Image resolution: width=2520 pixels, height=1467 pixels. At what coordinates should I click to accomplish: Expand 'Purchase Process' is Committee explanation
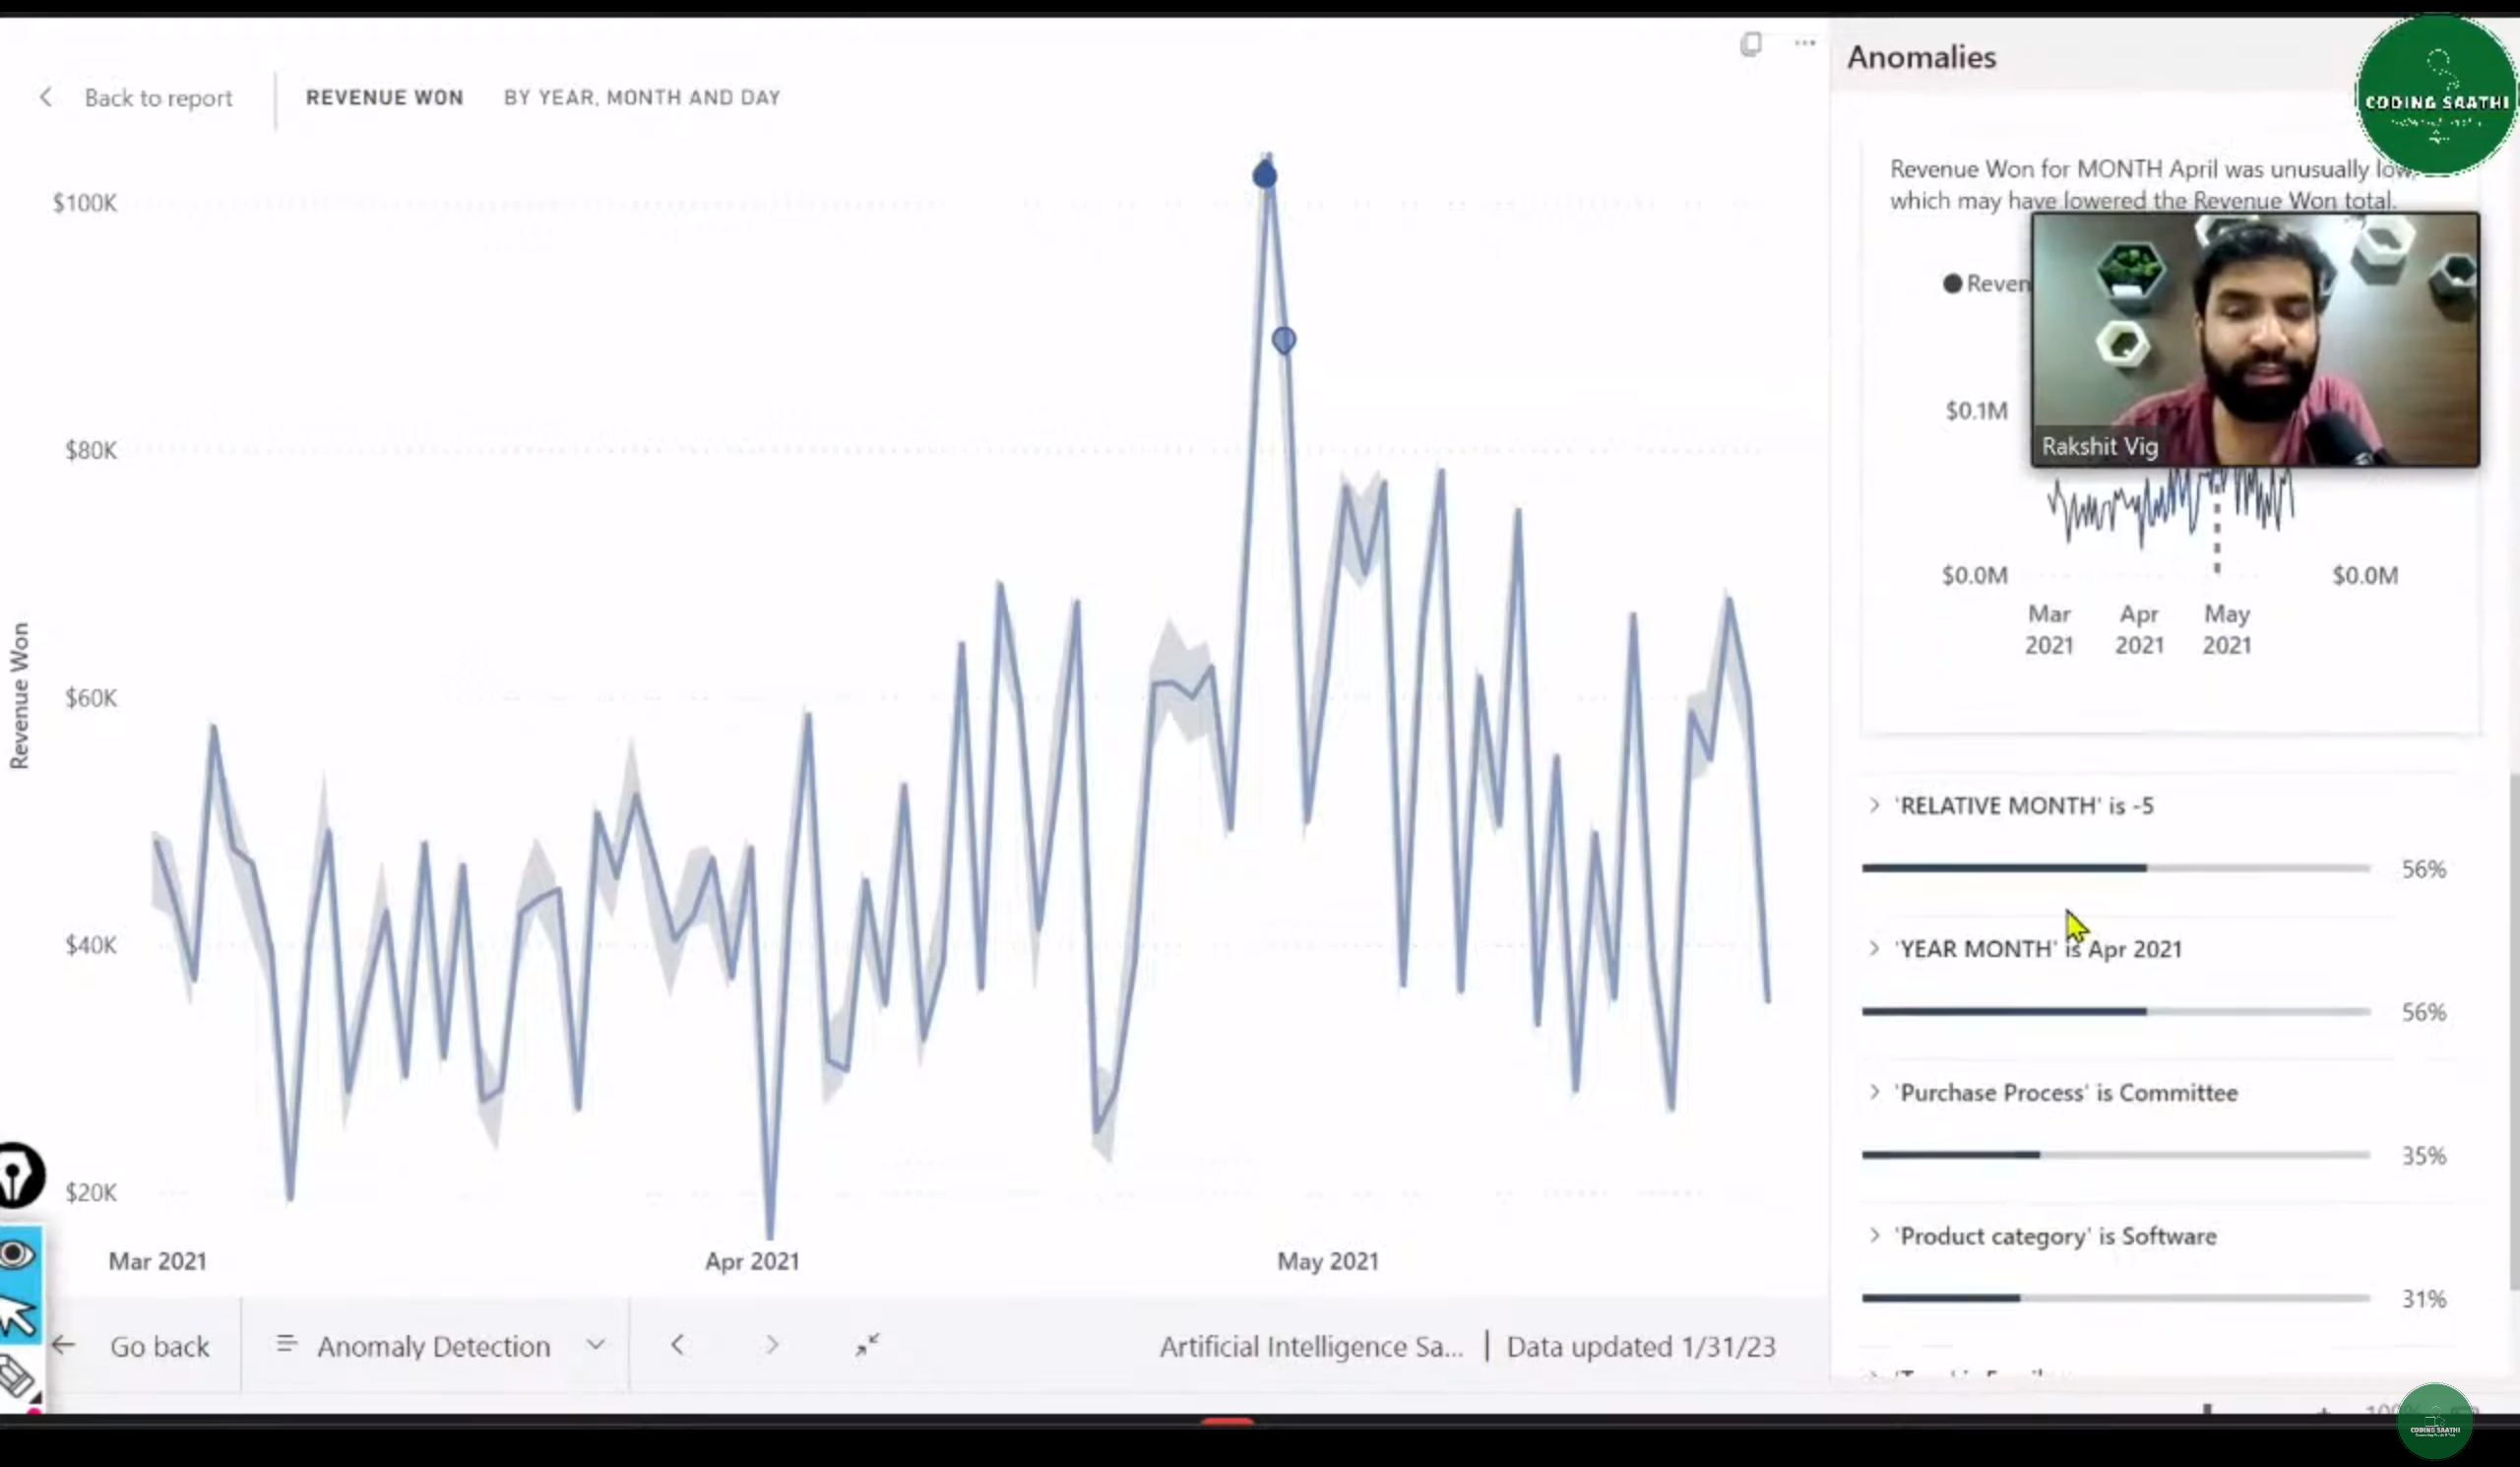point(1874,1092)
